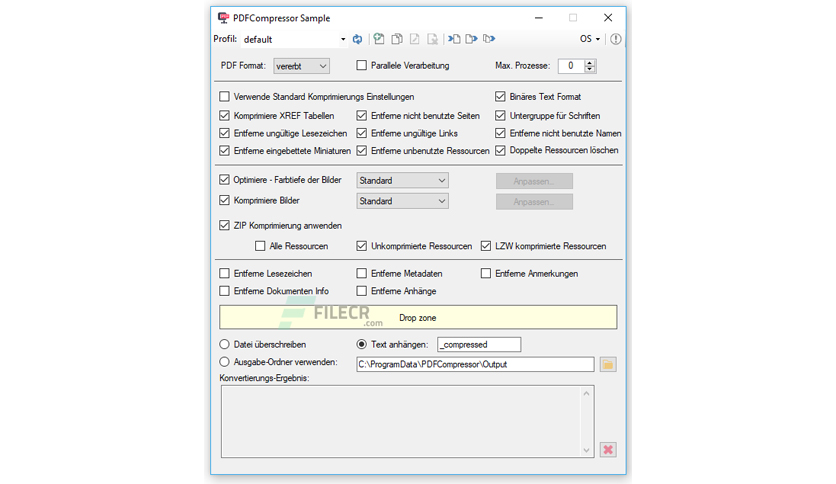Toggle ZIP Komprimierung anwenden
Image resolution: width=836 pixels, height=484 pixels.
pyautogui.click(x=224, y=225)
